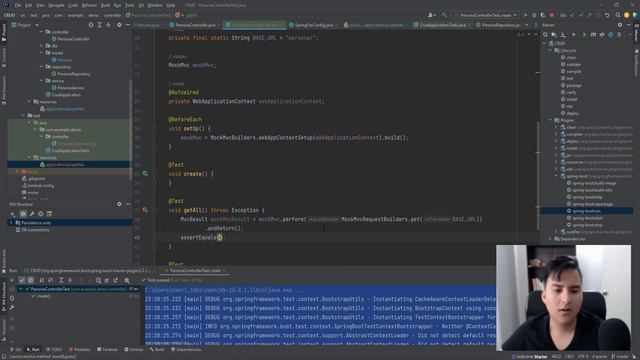This screenshot has width=640, height=360.
Task: Open test runner settings gear icon
Action: click(x=127, y=280)
